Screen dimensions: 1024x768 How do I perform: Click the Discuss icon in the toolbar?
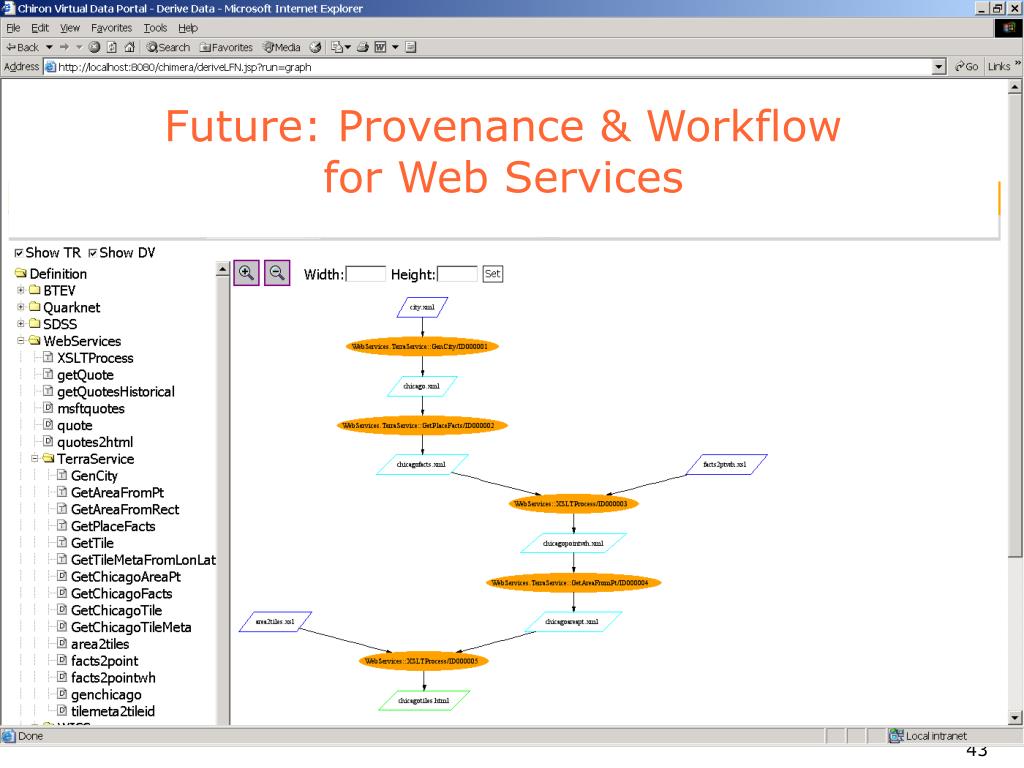pyautogui.click(x=411, y=47)
